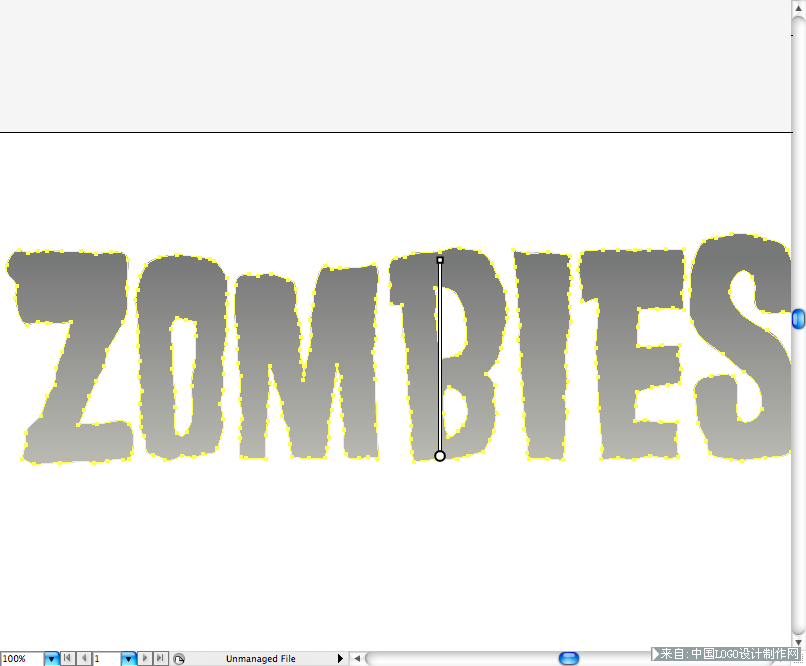Click the vertical scrollbar down arrow
This screenshot has width=806, height=666.
798,642
